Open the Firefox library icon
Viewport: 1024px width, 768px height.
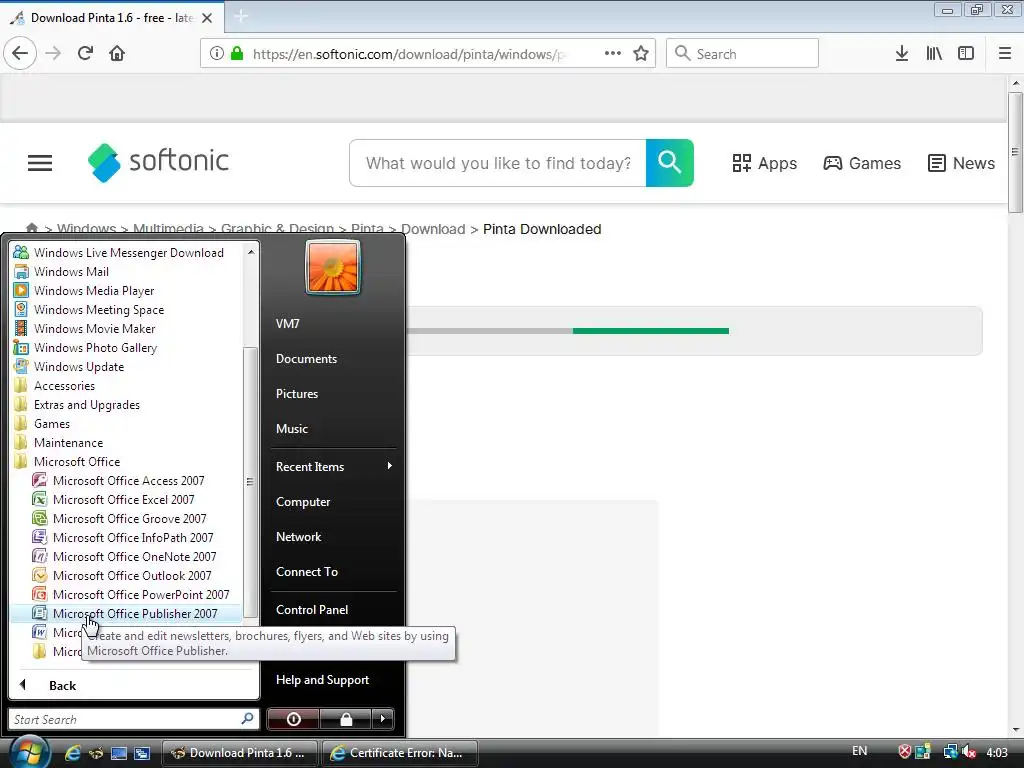click(x=934, y=54)
